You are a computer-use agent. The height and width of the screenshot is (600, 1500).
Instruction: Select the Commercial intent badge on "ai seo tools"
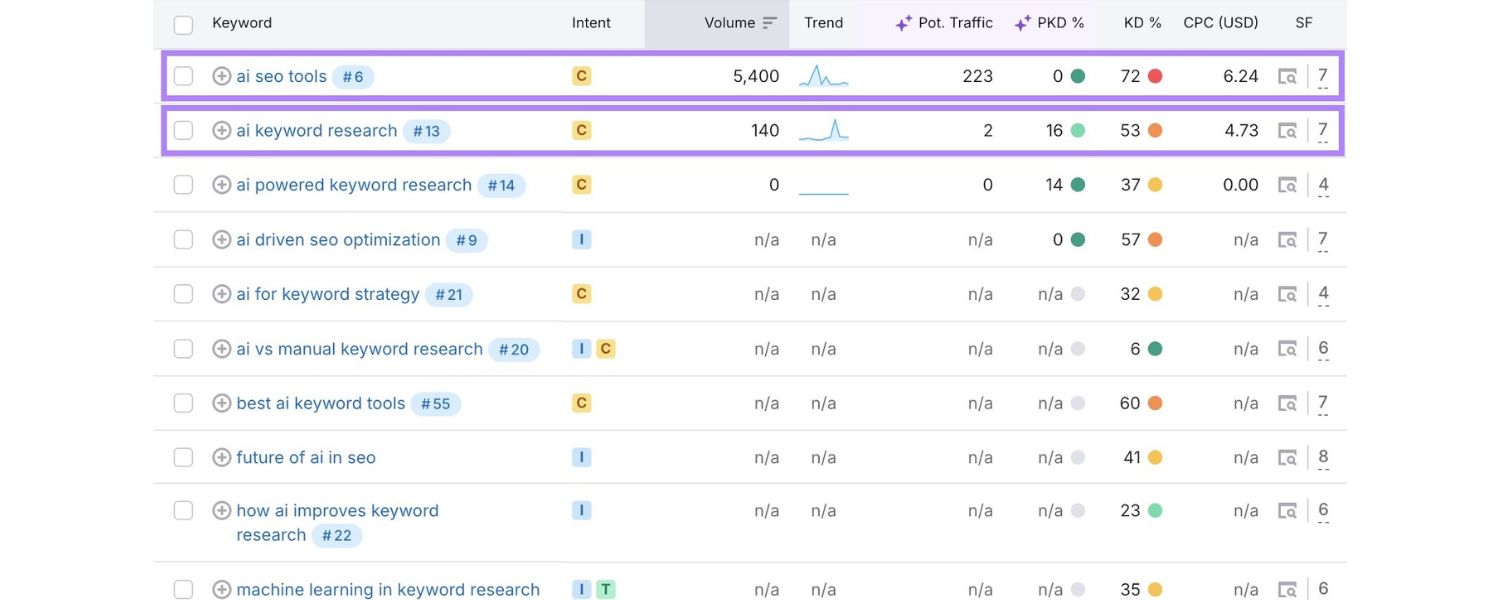point(581,75)
